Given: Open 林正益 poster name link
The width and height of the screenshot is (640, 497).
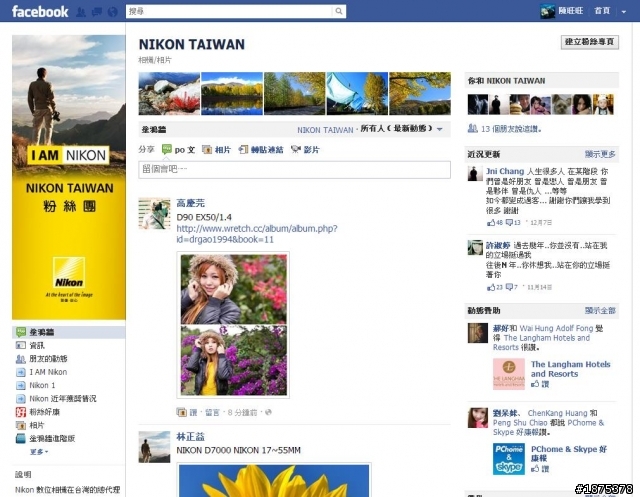Looking at the screenshot, I should tap(190, 437).
